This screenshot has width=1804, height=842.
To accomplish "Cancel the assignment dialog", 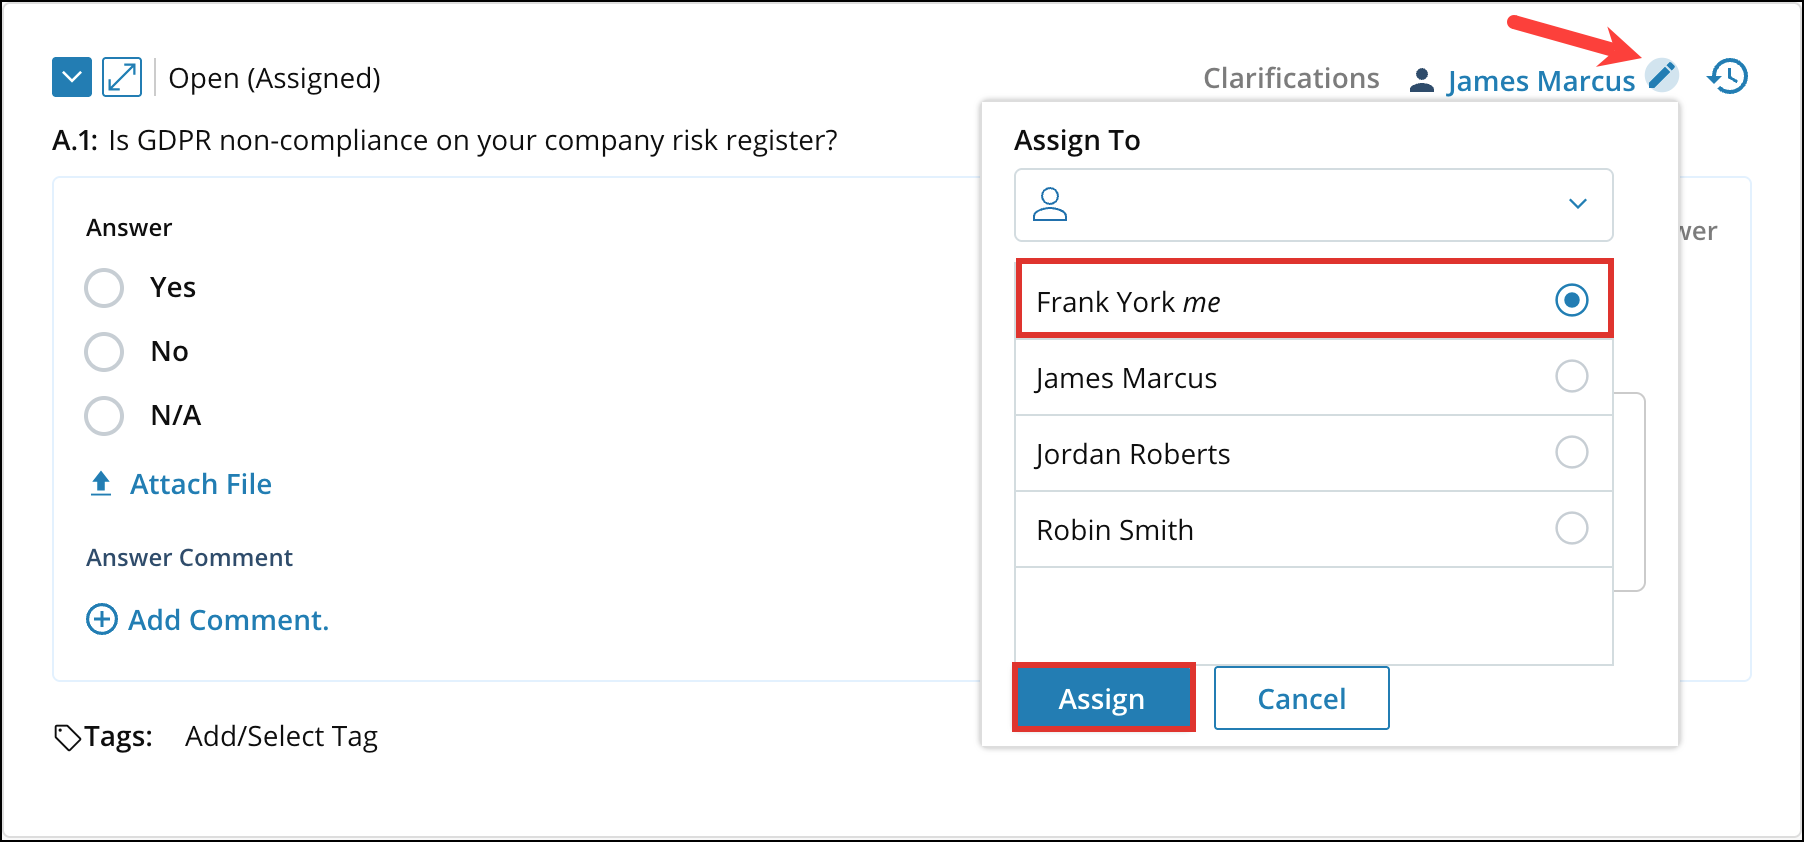I will 1301,698.
